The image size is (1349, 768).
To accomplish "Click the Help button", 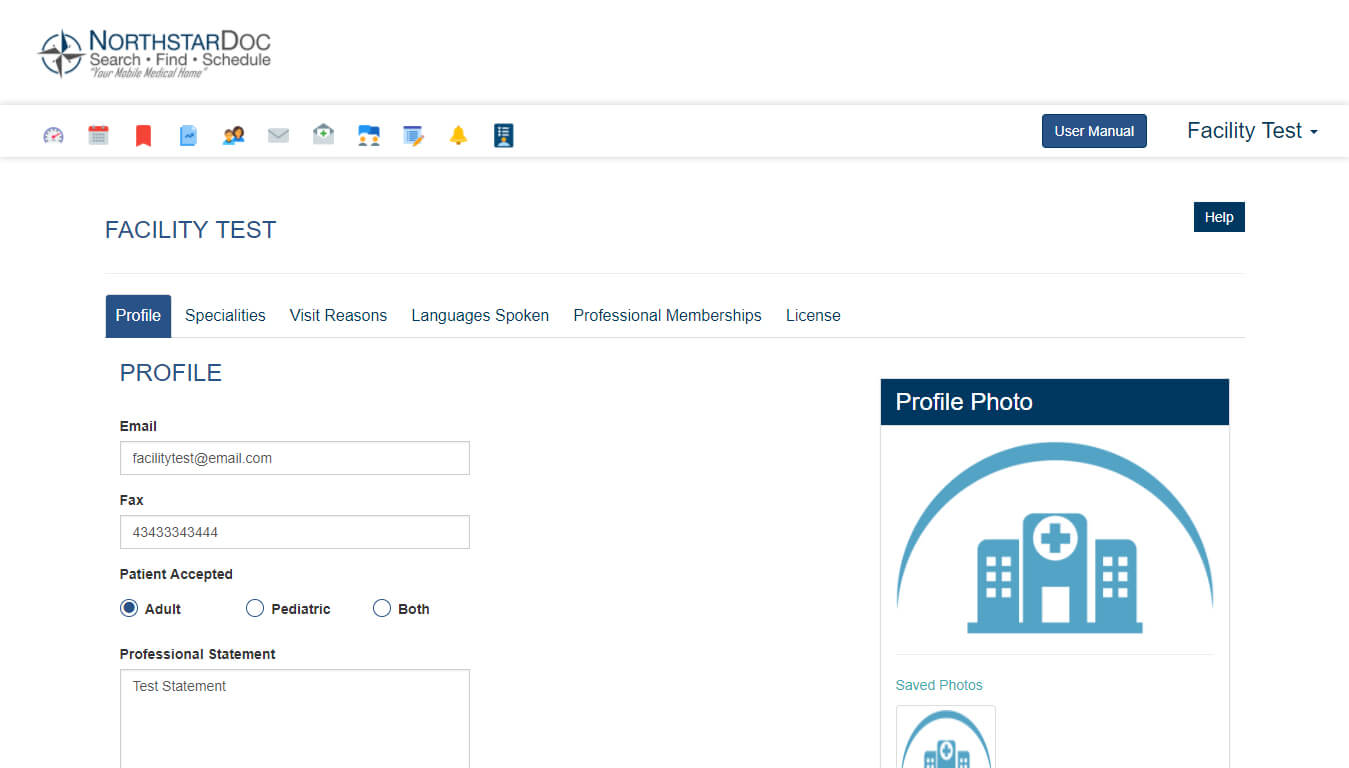I will 1219,217.
